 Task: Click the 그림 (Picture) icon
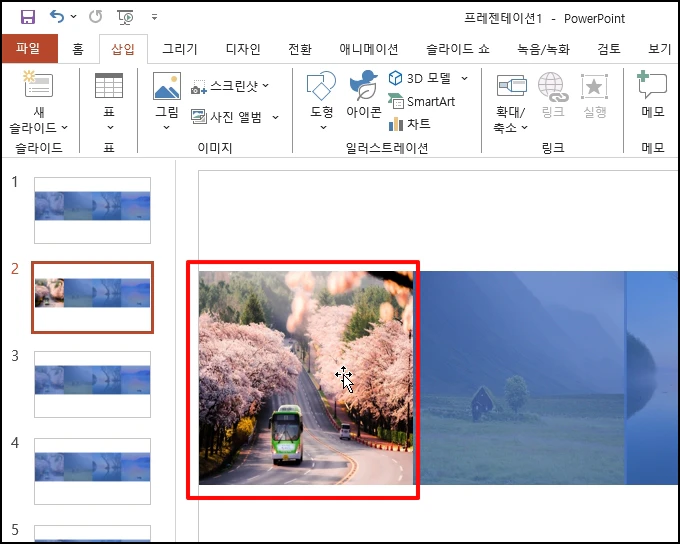coord(167,85)
